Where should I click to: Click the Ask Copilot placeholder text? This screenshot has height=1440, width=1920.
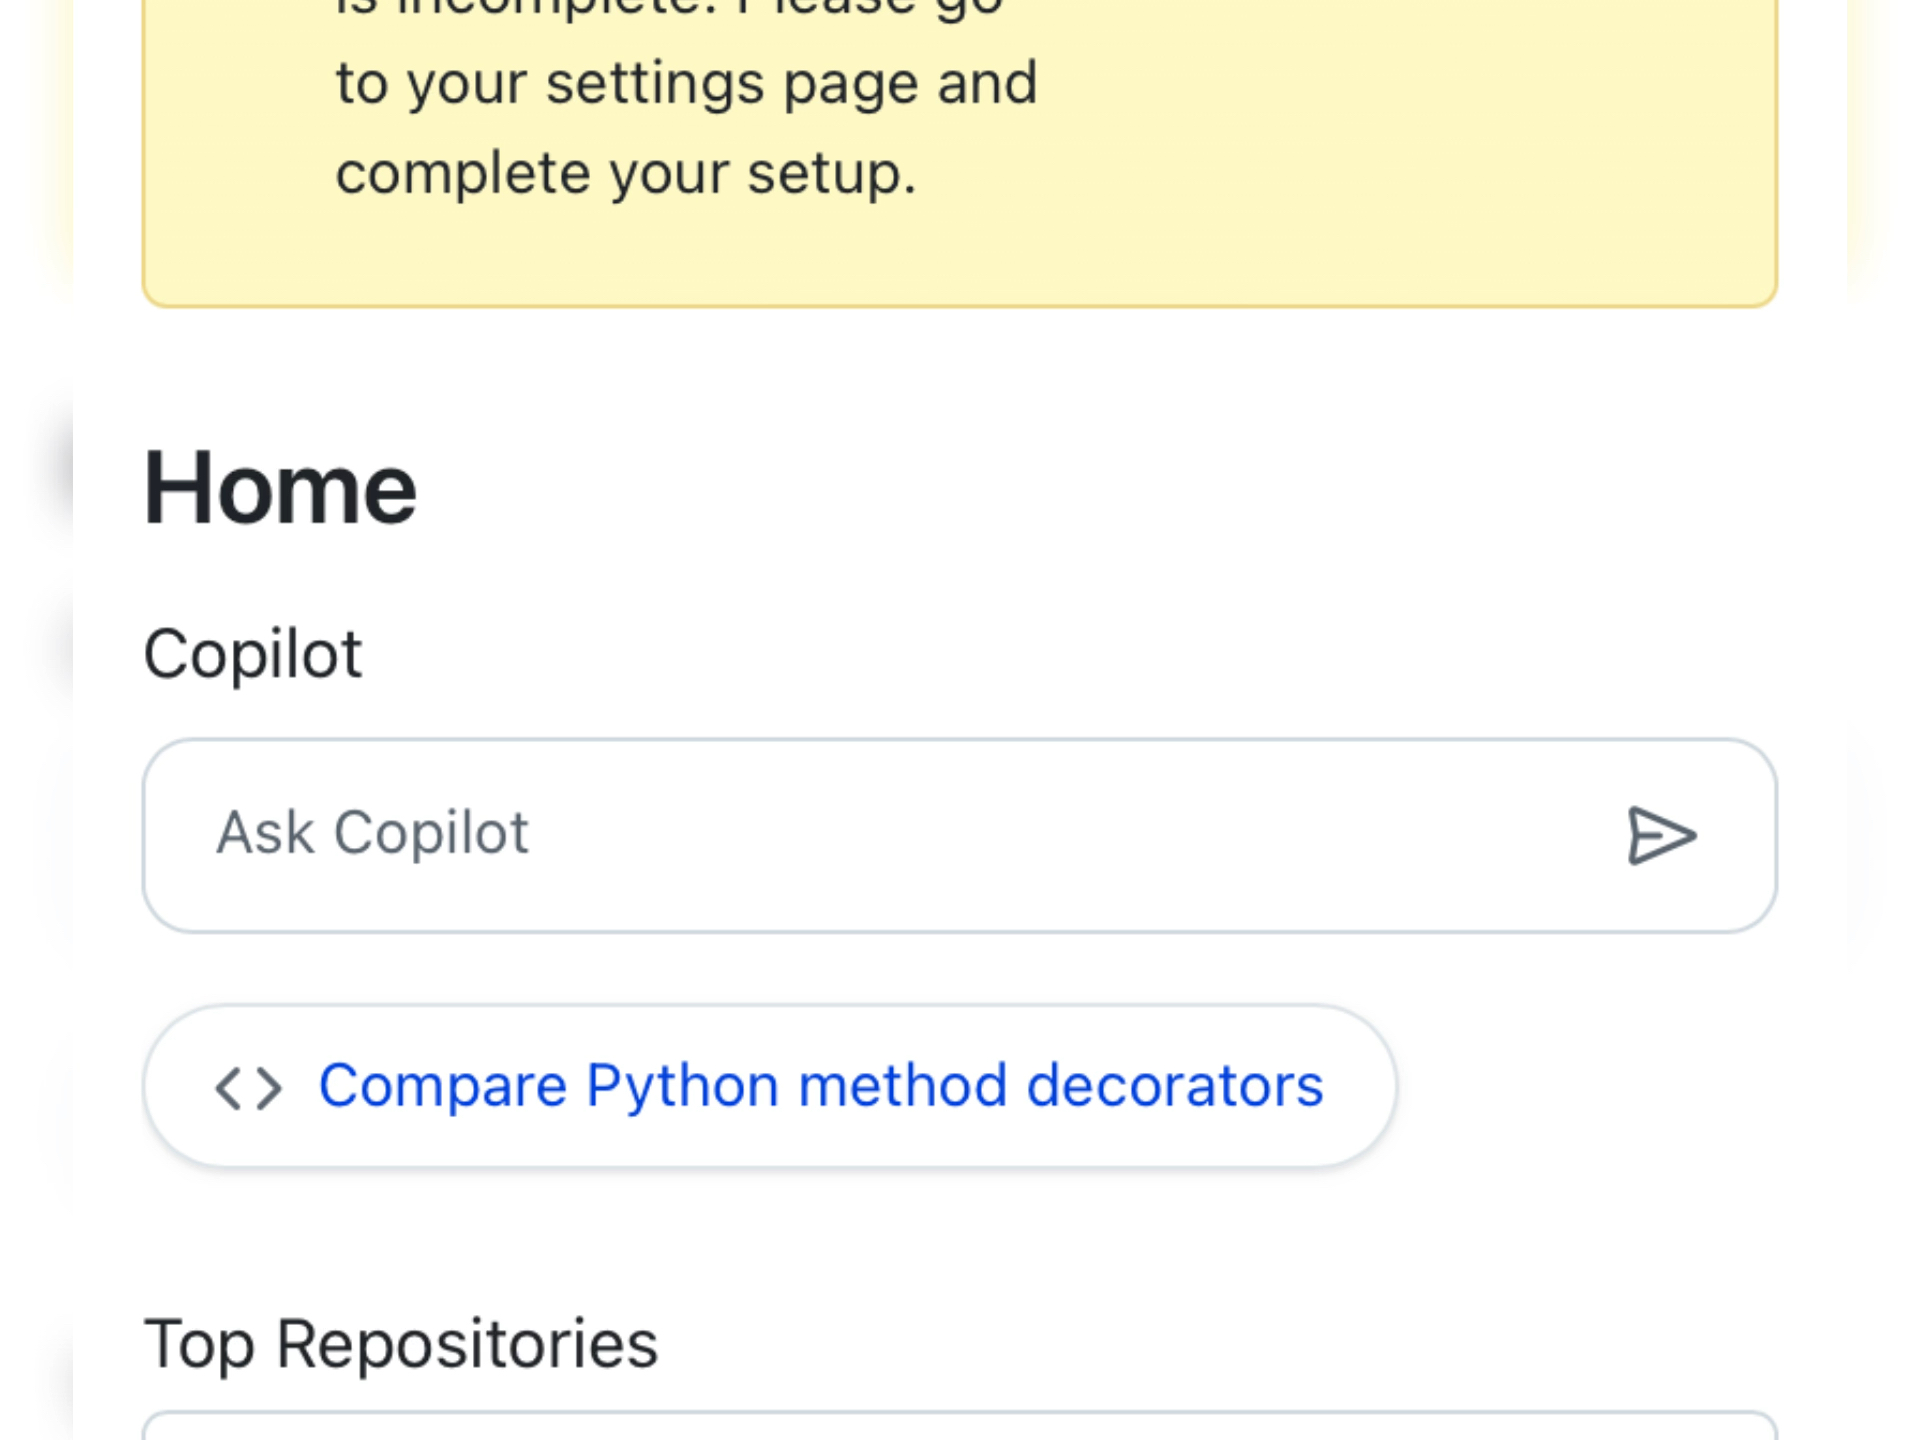(x=372, y=833)
